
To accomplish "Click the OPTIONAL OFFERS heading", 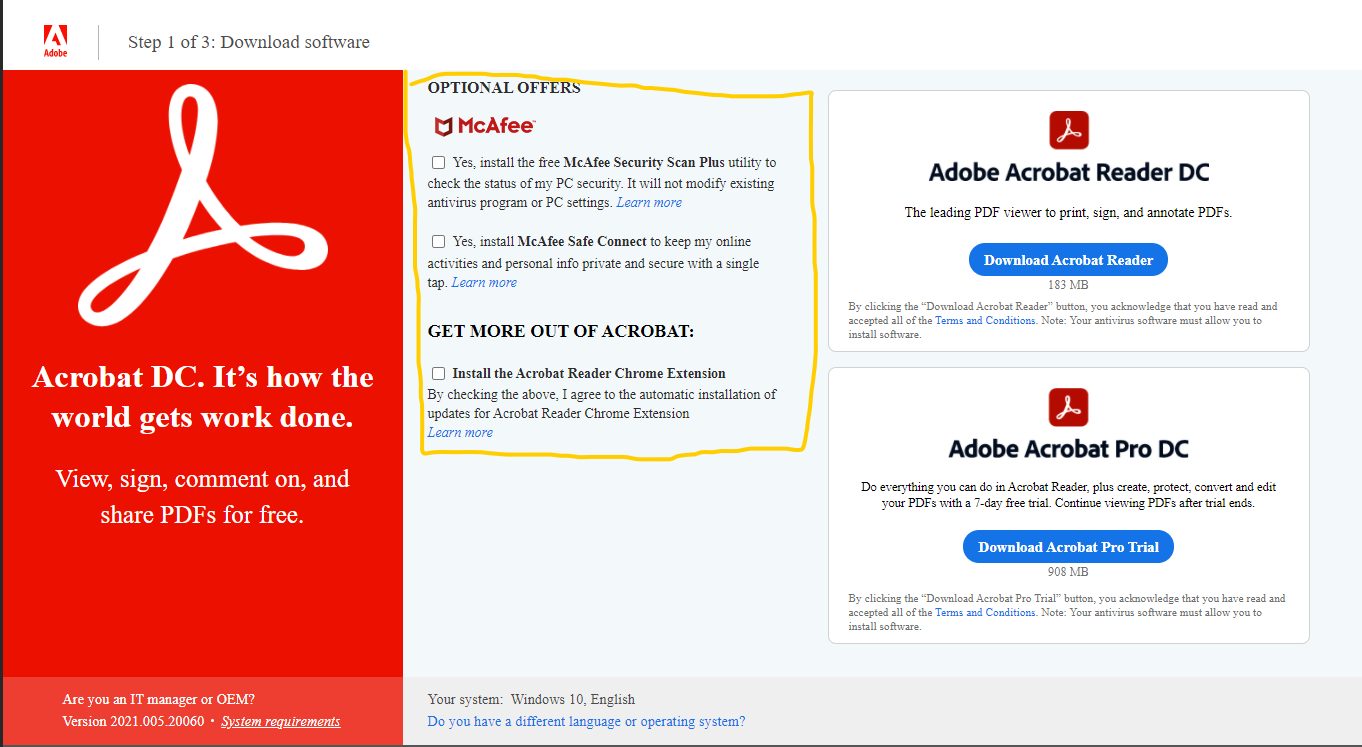I will [x=504, y=88].
